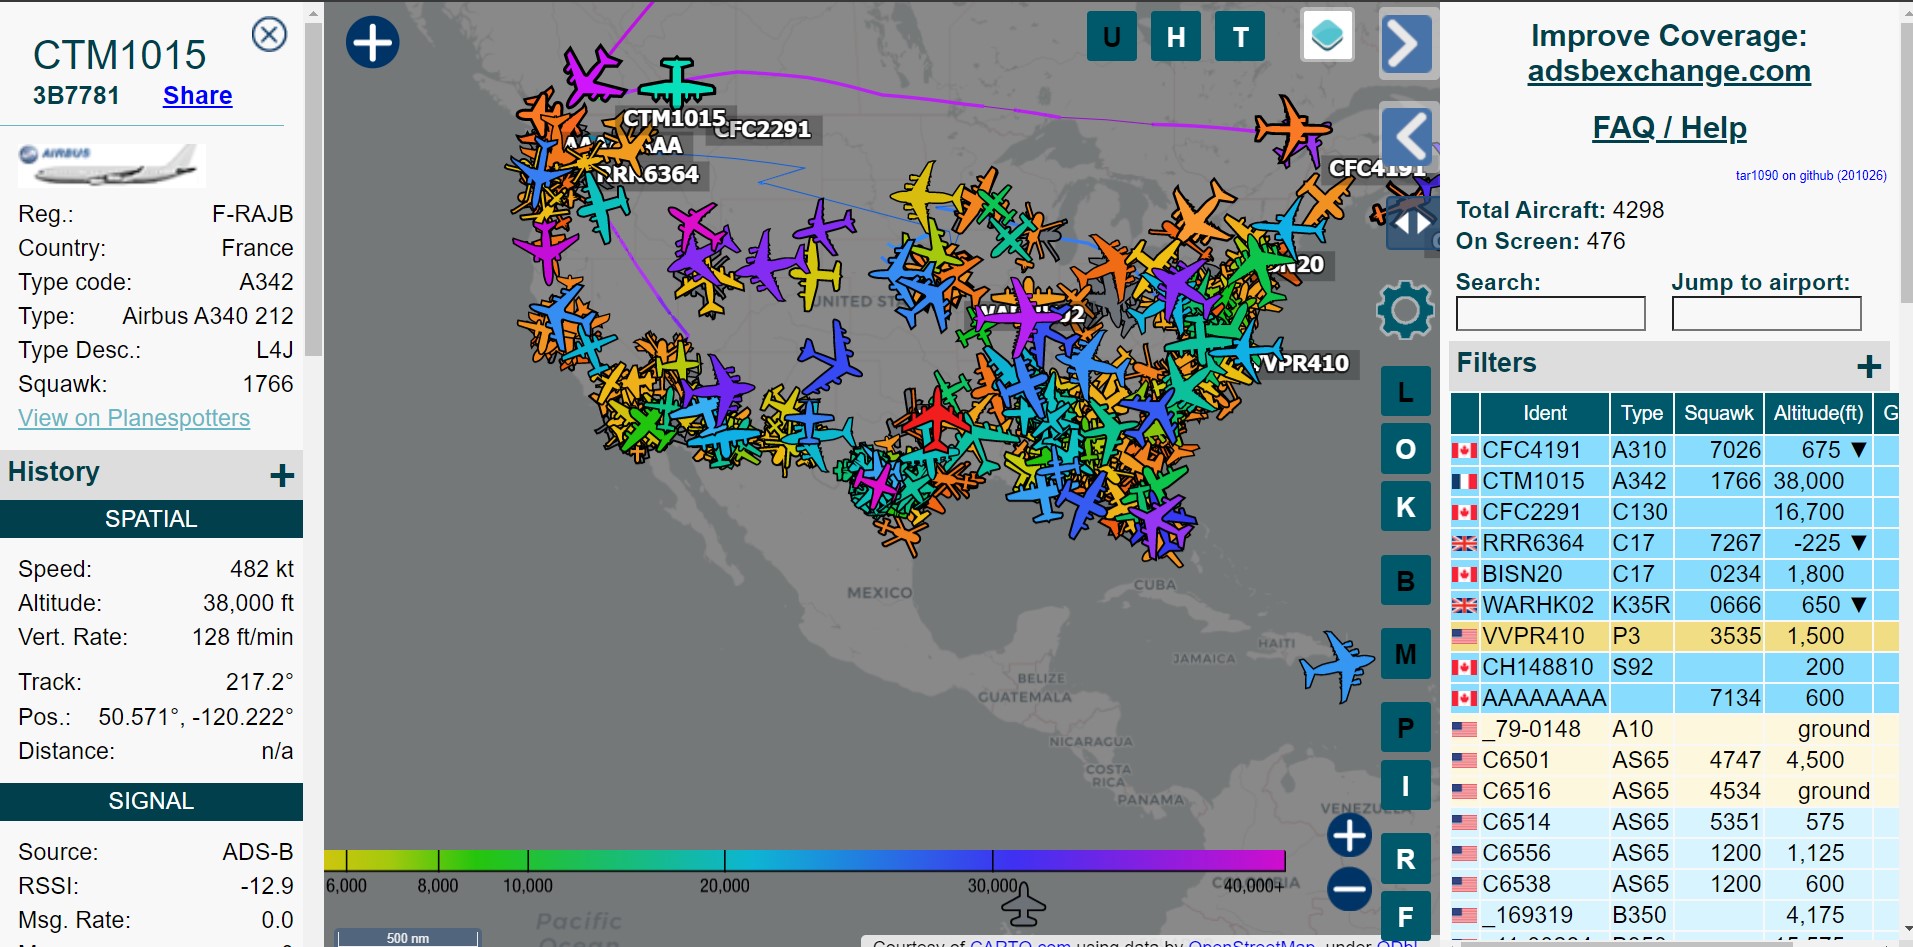Select WARHK02 row in aircraft table
The height and width of the screenshot is (947, 1913).
tap(1674, 605)
